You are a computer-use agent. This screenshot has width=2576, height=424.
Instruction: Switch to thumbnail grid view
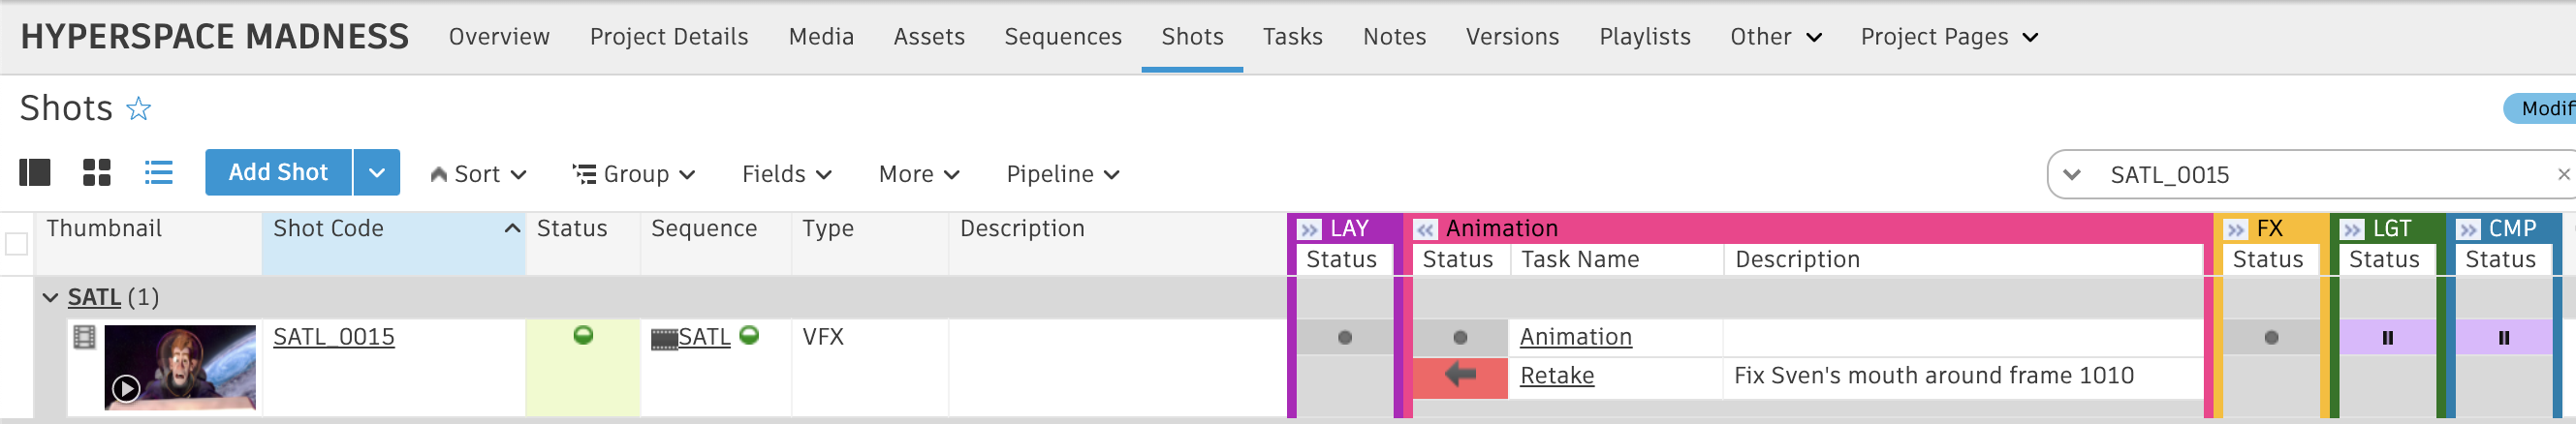point(97,173)
